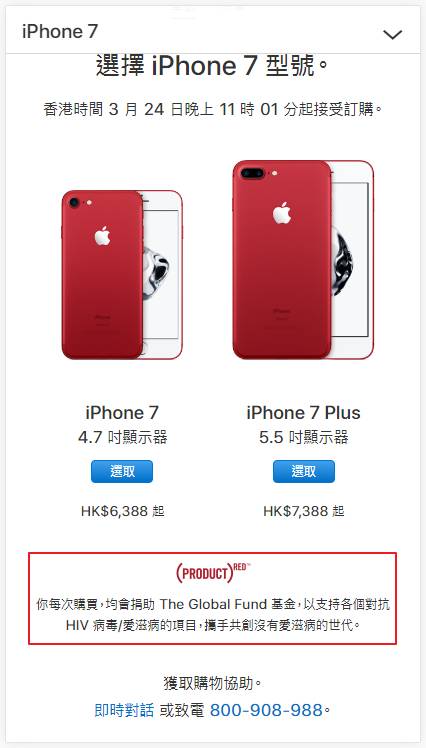Viewport: 426px width, 748px height.
Task: Select the red iPhone 7 Plus product image
Action: 303,260
